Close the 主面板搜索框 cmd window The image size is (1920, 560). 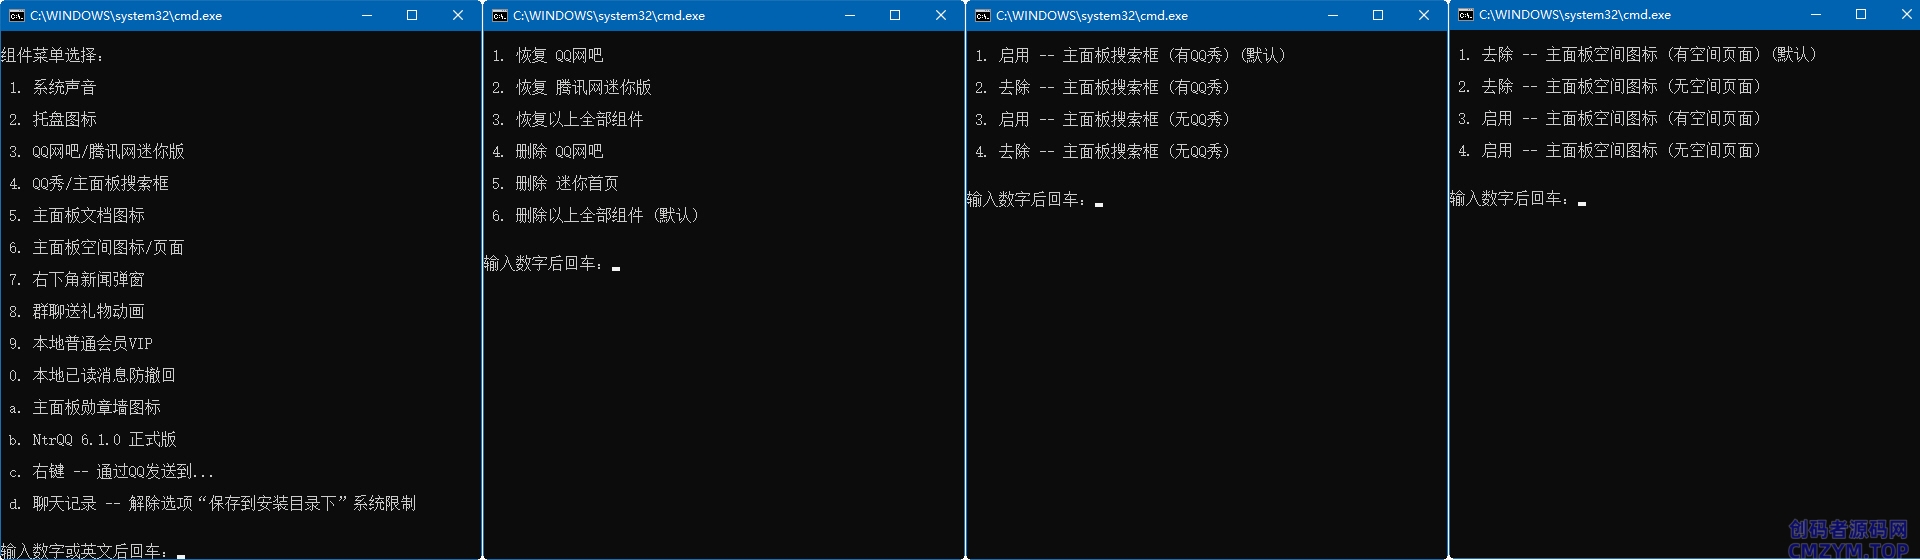(x=1424, y=16)
